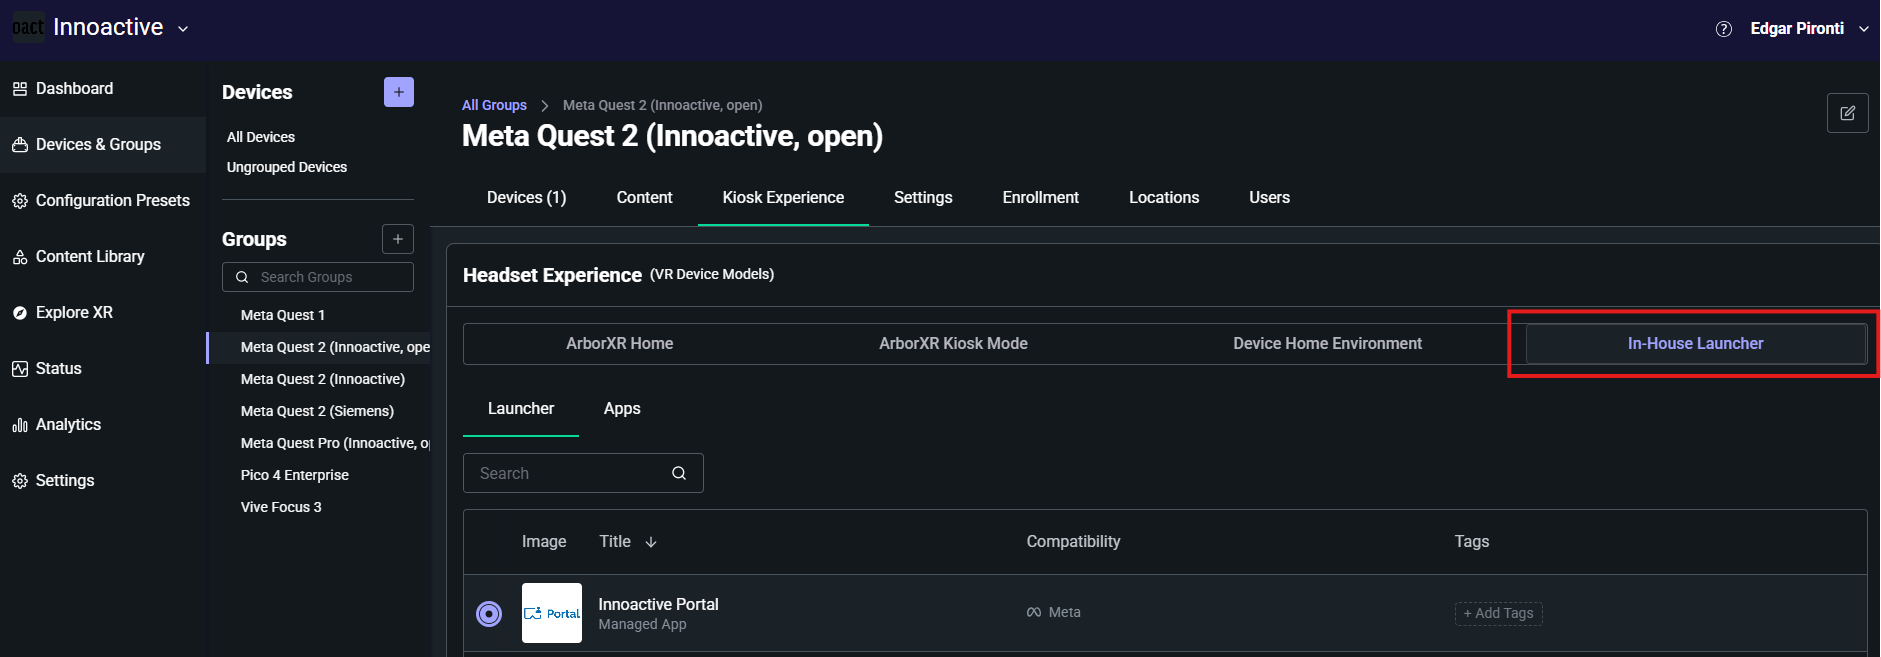Click the Add Tags button
Viewport: 1881px width, 657px height.
(1498, 613)
